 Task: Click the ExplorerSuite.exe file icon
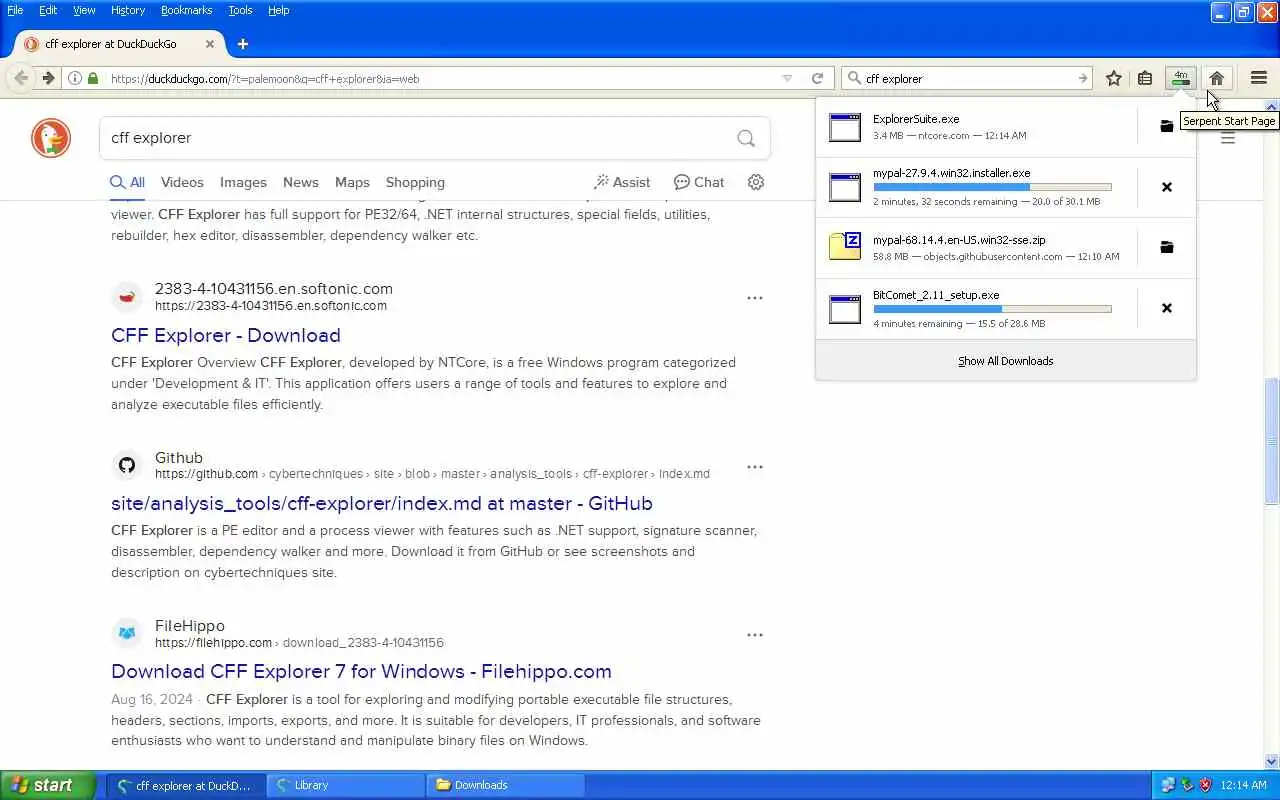click(845, 127)
